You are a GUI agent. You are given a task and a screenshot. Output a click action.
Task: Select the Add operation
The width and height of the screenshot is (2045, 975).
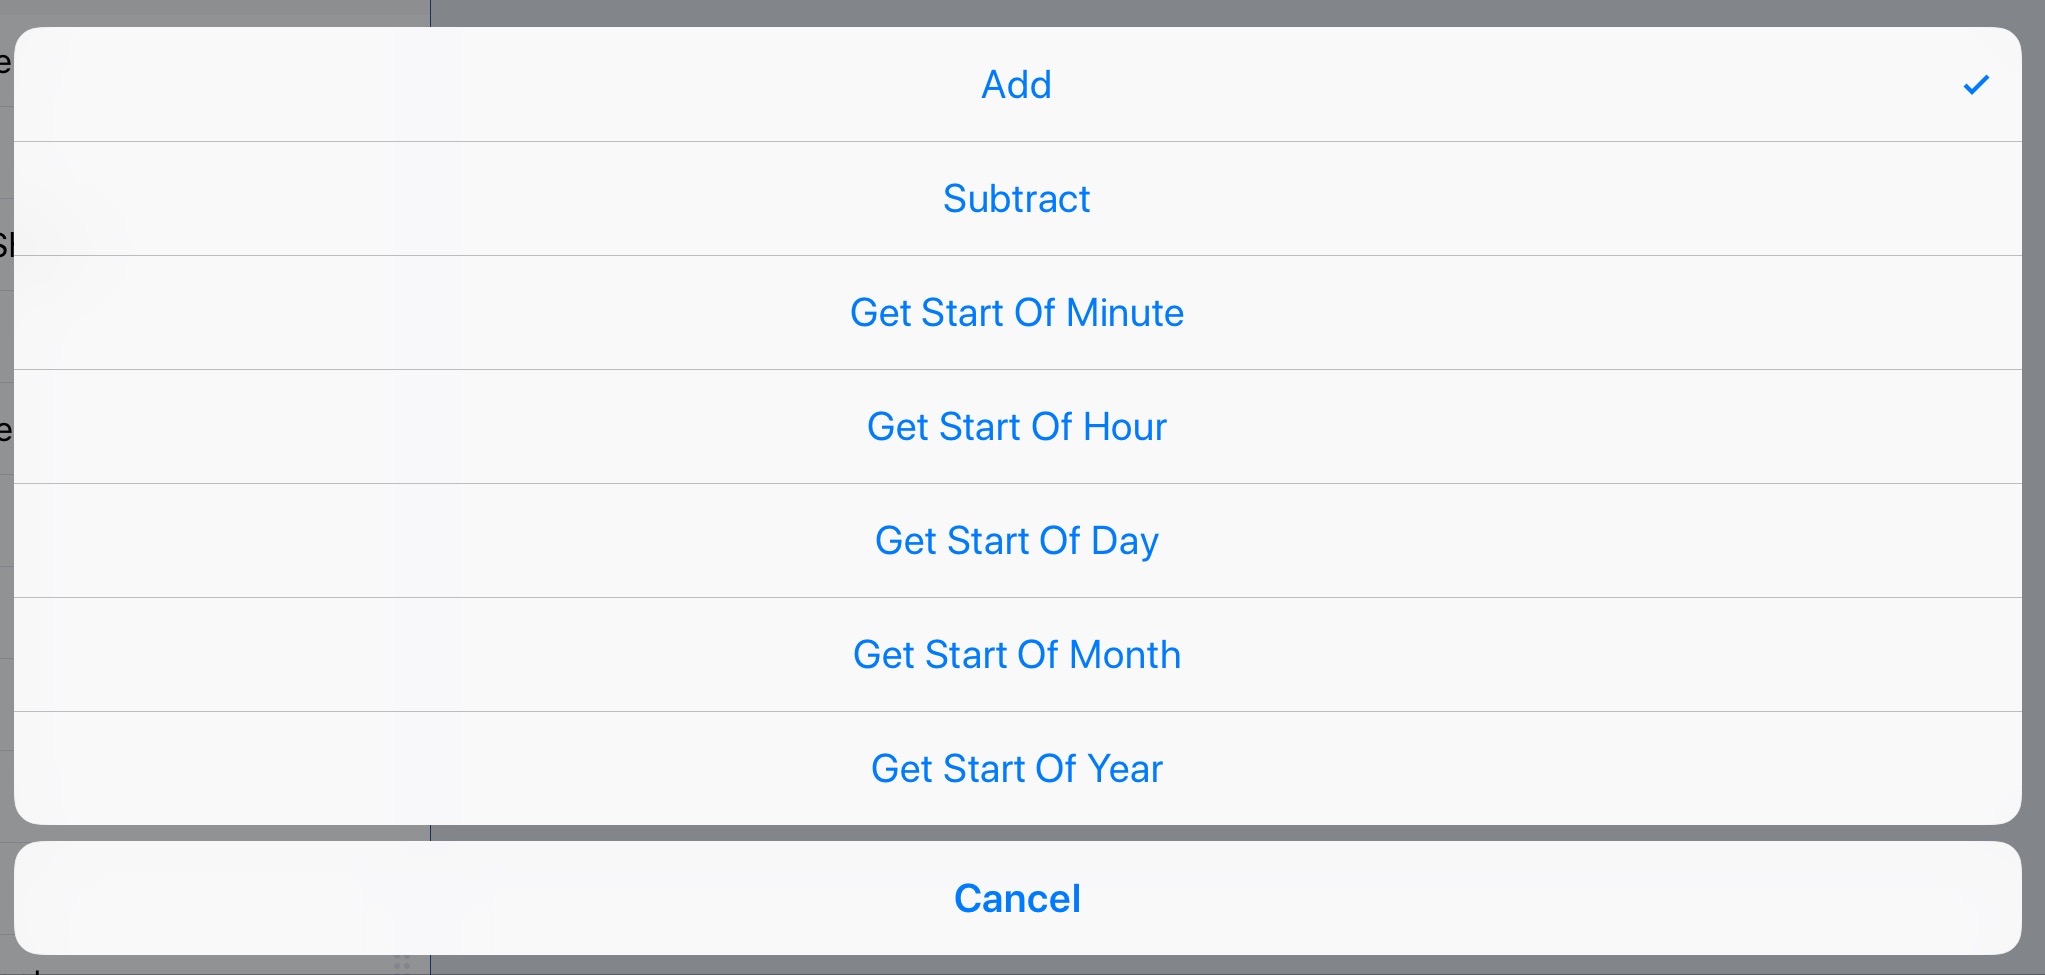tap(1018, 85)
